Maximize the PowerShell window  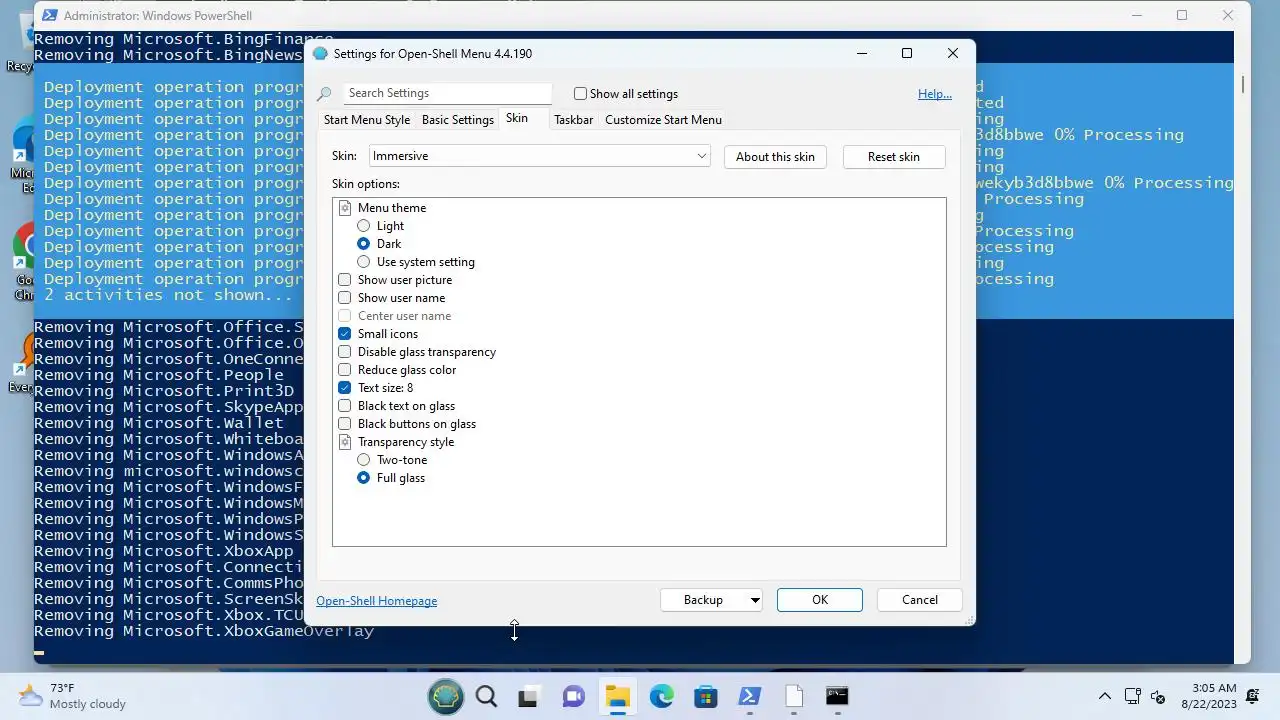[x=1182, y=15]
